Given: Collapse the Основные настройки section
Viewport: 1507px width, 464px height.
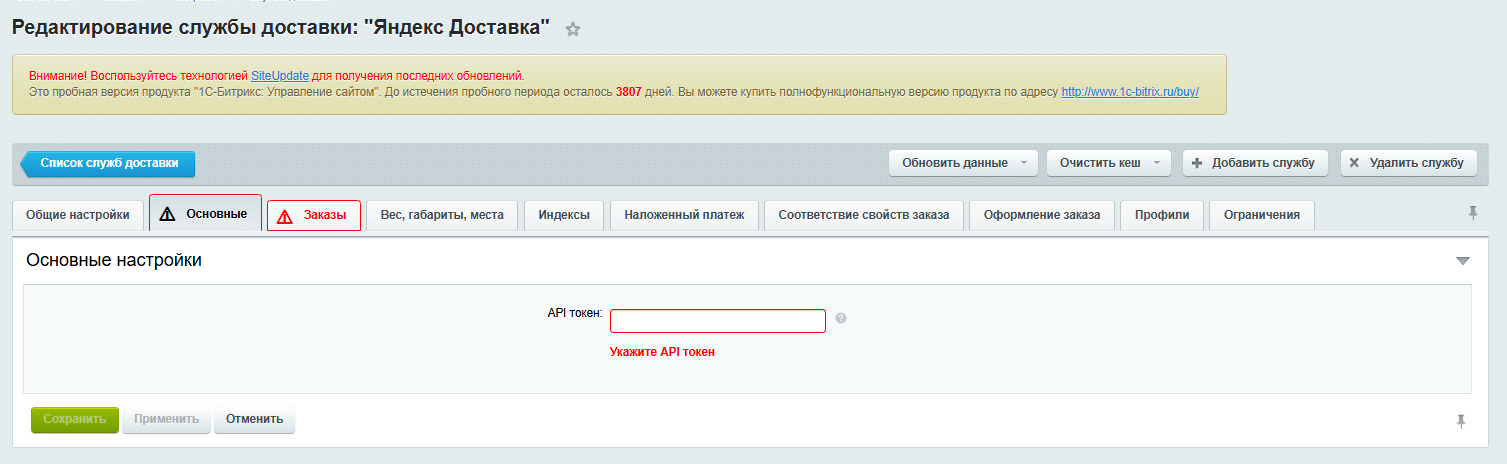Looking at the screenshot, I should tap(1463, 261).
